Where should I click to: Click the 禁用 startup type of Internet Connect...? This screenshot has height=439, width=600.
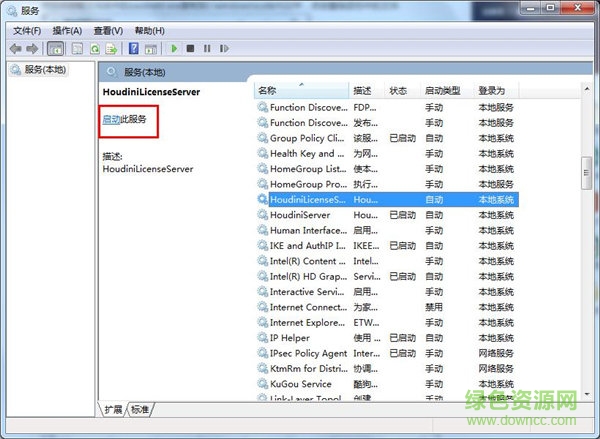[434, 307]
